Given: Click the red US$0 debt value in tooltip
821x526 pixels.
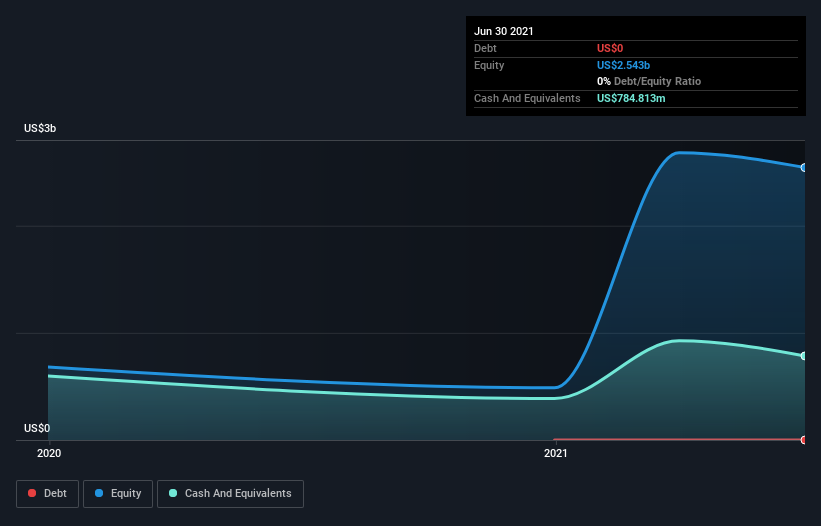Looking at the screenshot, I should pos(610,48).
